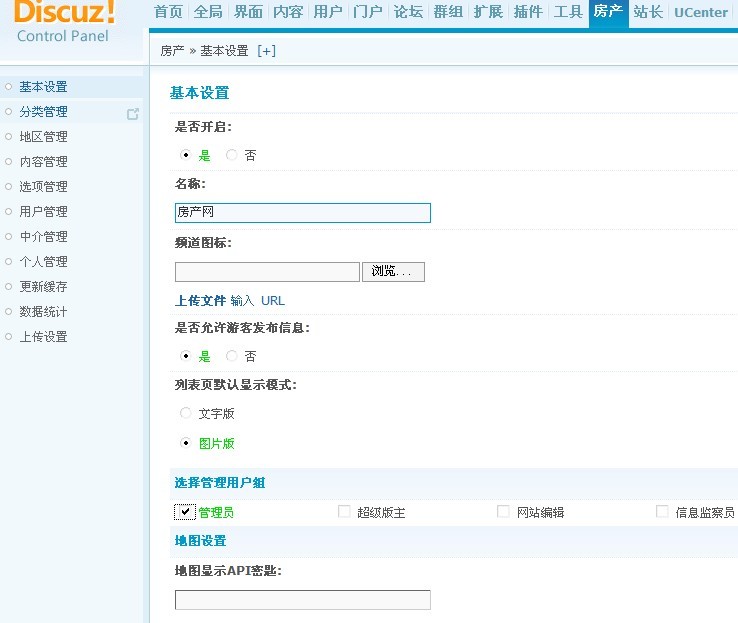Select the active 房产 top tab

[609, 12]
